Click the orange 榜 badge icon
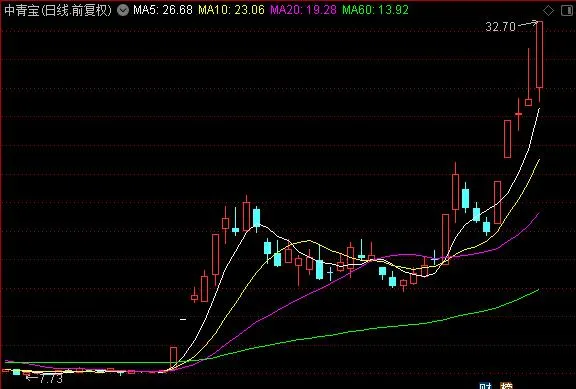This screenshot has height=389, width=576. click(x=506, y=386)
